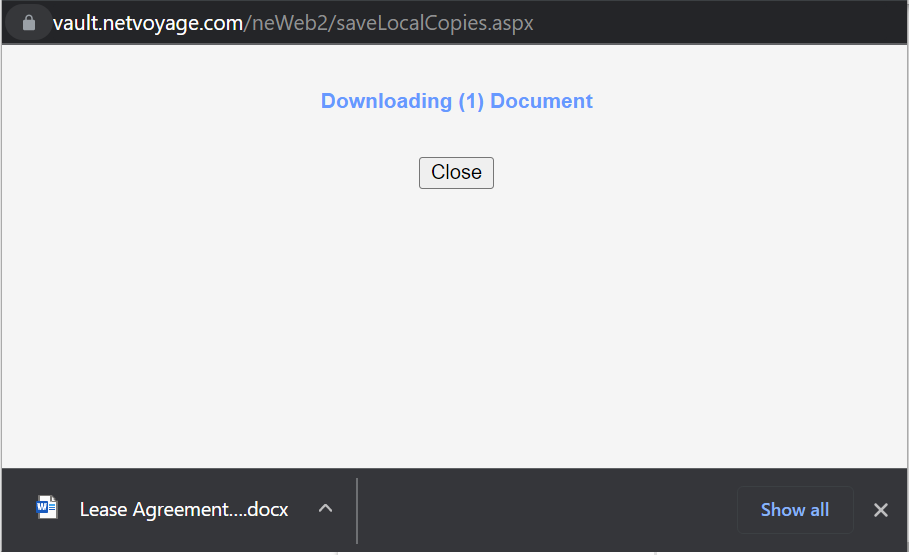Open the Word document icon in downloads bar
Screen dimensions: 909x555
click(47, 508)
